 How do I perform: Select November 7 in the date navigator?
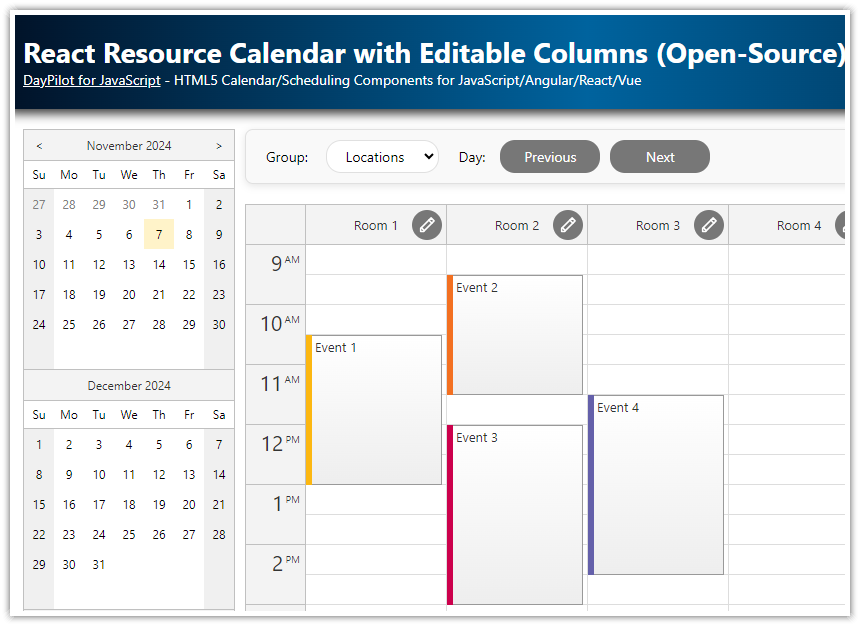158,234
